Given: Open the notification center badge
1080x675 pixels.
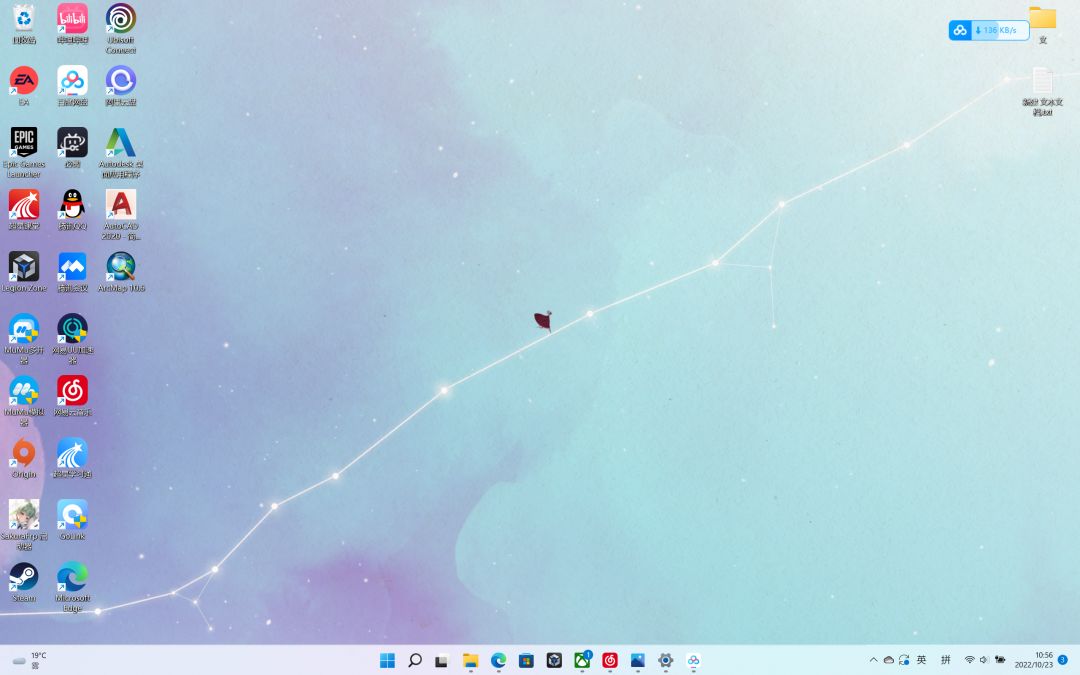Looking at the screenshot, I should pyautogui.click(x=1063, y=660).
